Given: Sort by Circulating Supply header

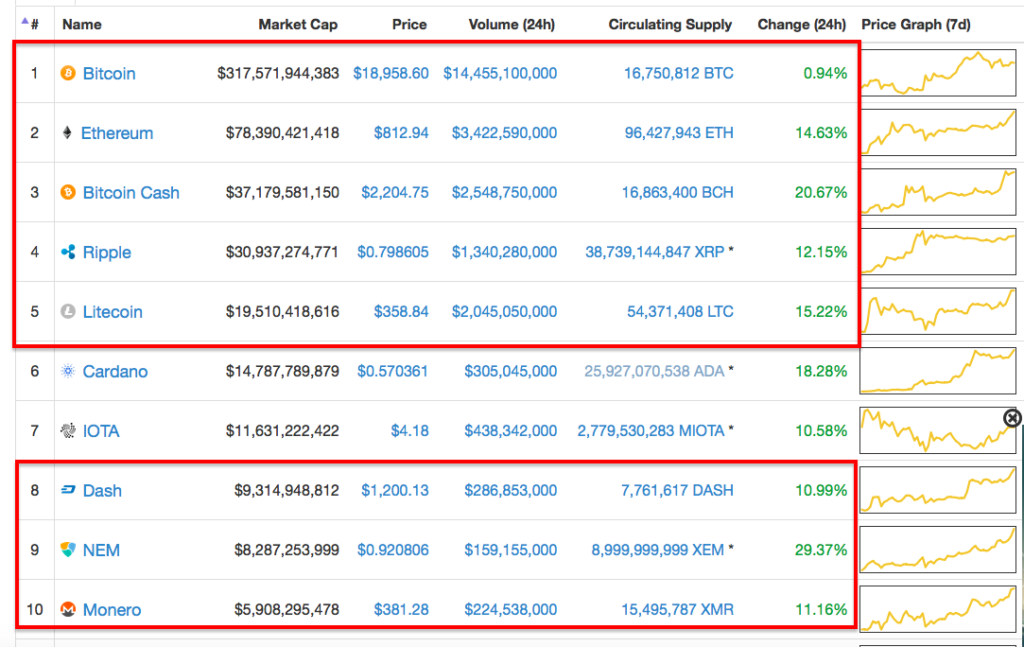Looking at the screenshot, I should 670,24.
